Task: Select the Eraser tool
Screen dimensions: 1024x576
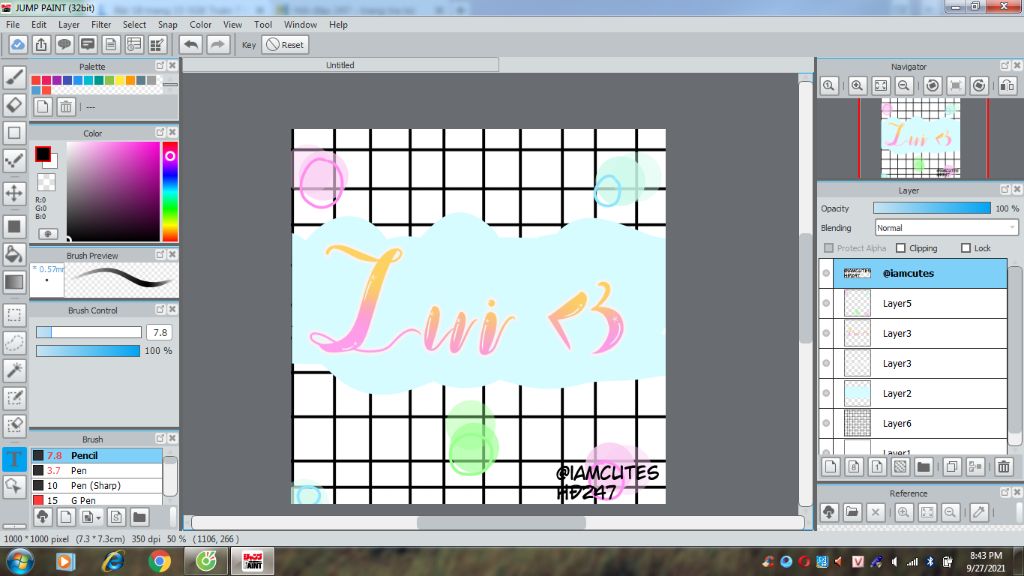Action: (x=14, y=104)
